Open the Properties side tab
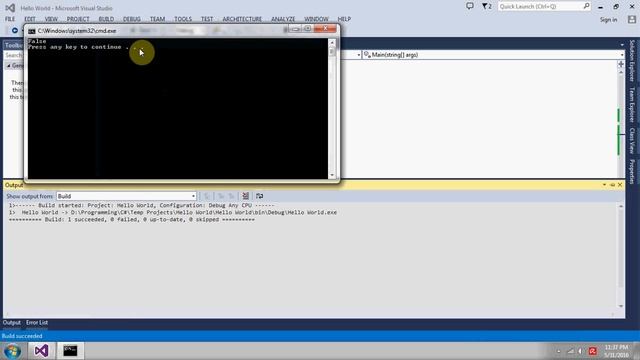Viewport: 640px width, 360px height. click(632, 171)
